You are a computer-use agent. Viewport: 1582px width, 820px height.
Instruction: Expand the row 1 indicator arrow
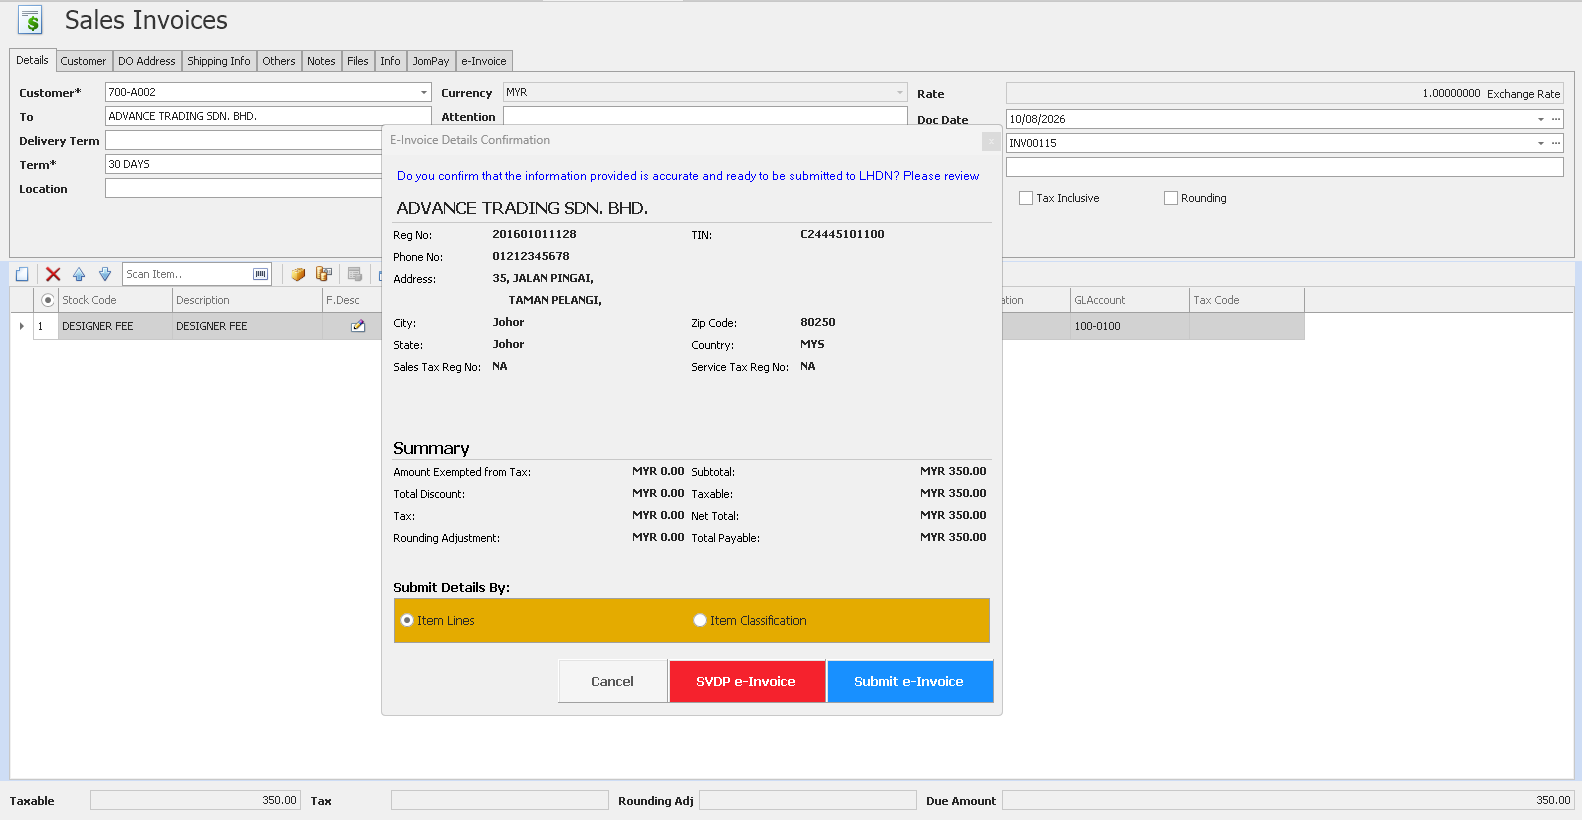(x=22, y=326)
